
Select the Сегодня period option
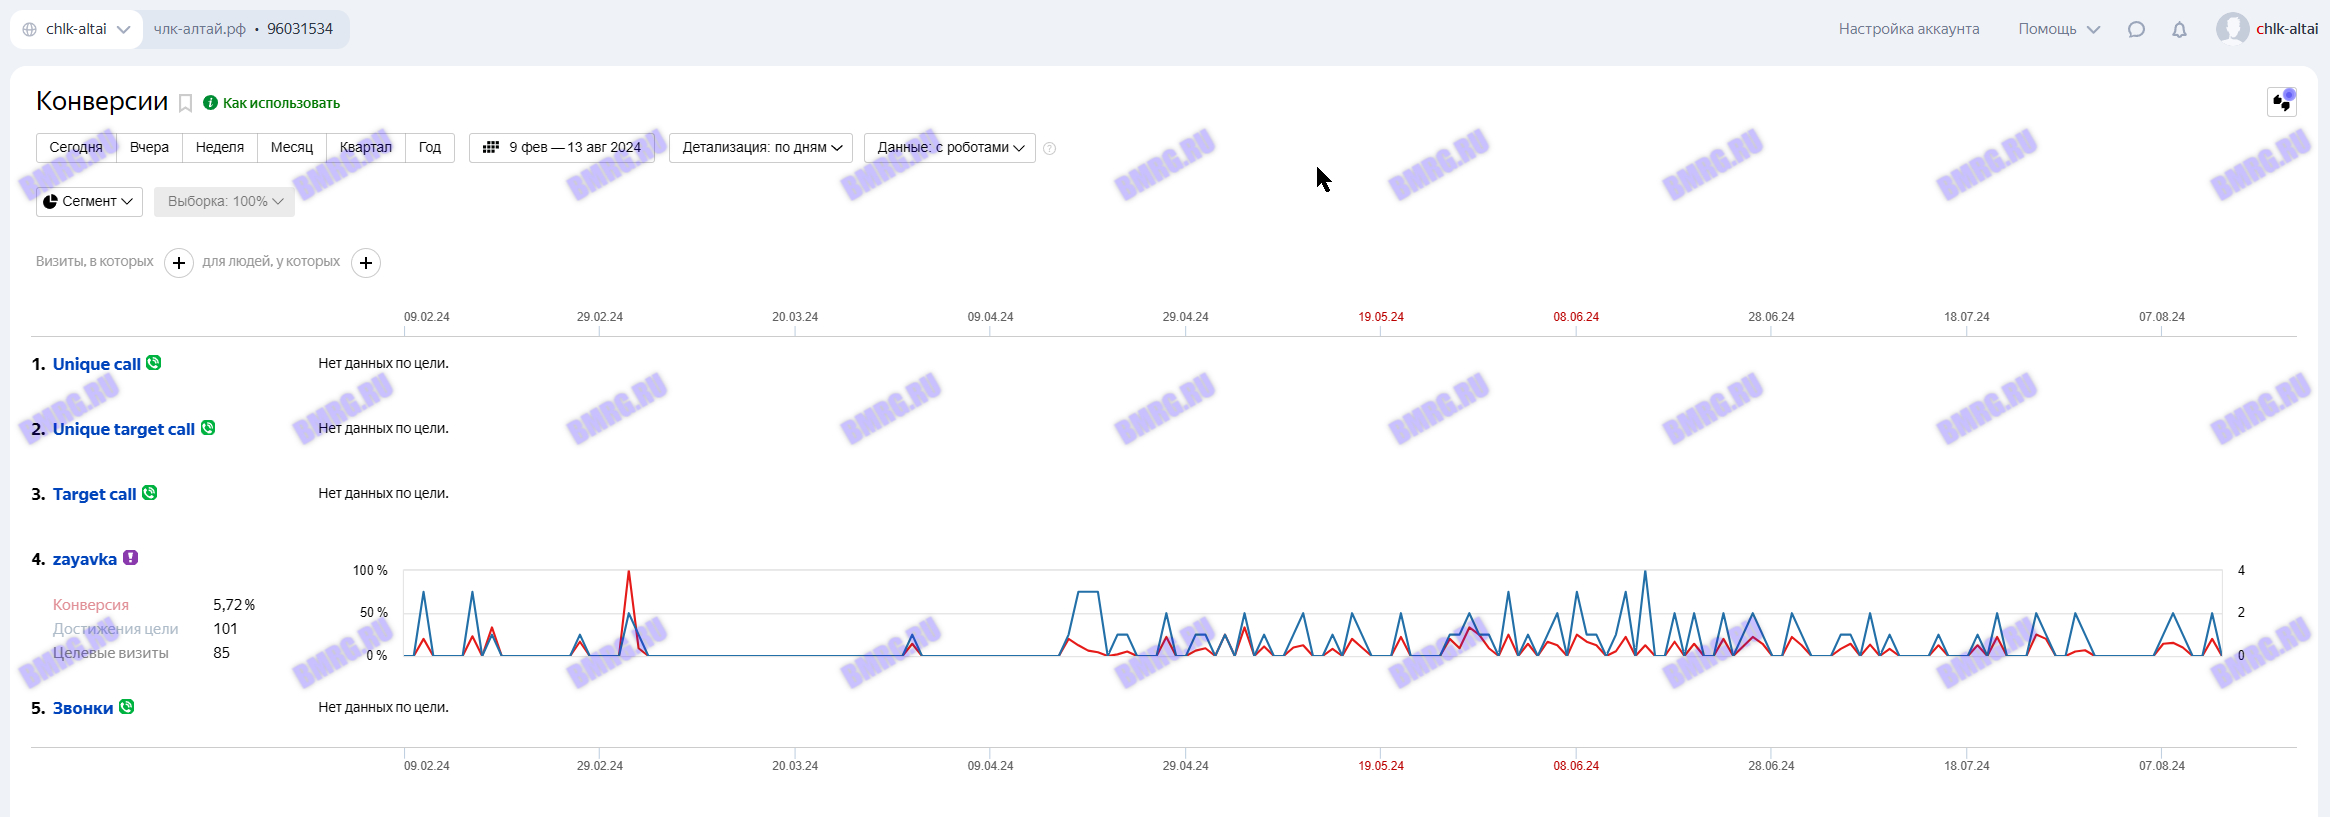76,148
